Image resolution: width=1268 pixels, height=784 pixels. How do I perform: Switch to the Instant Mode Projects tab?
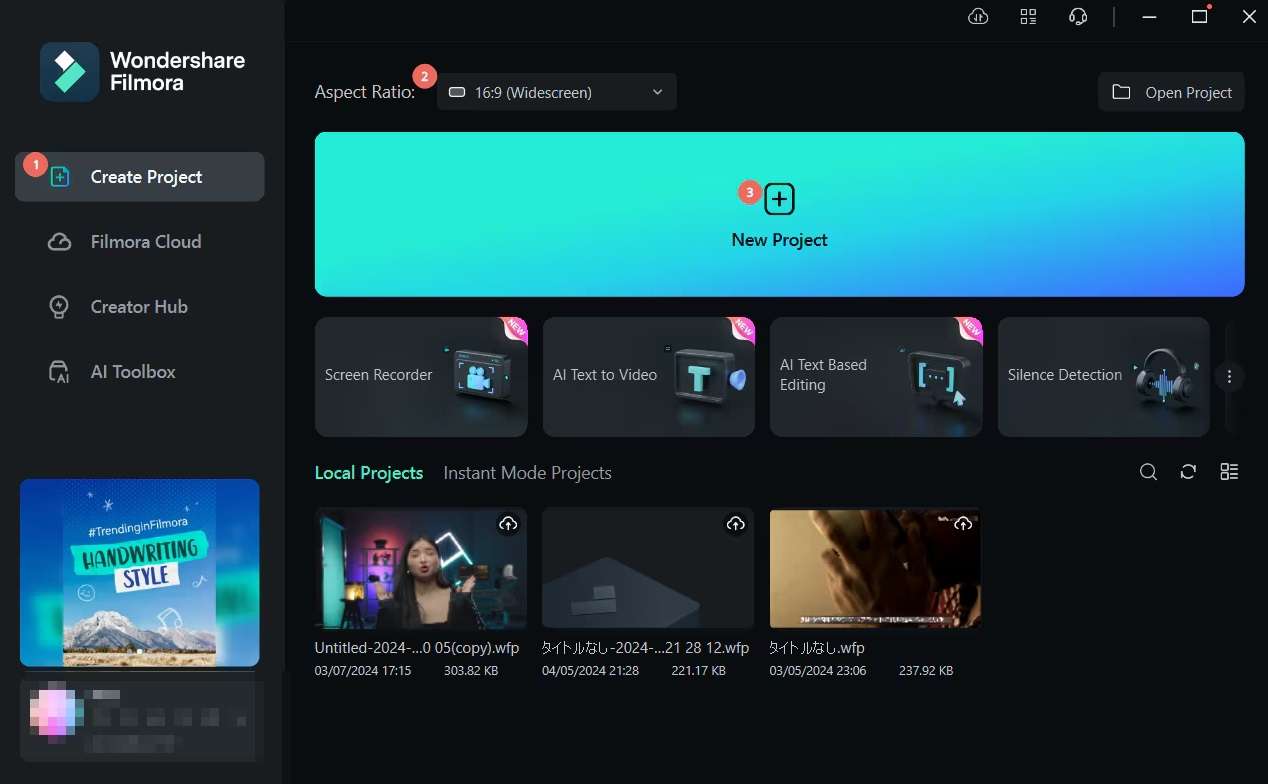(x=528, y=473)
